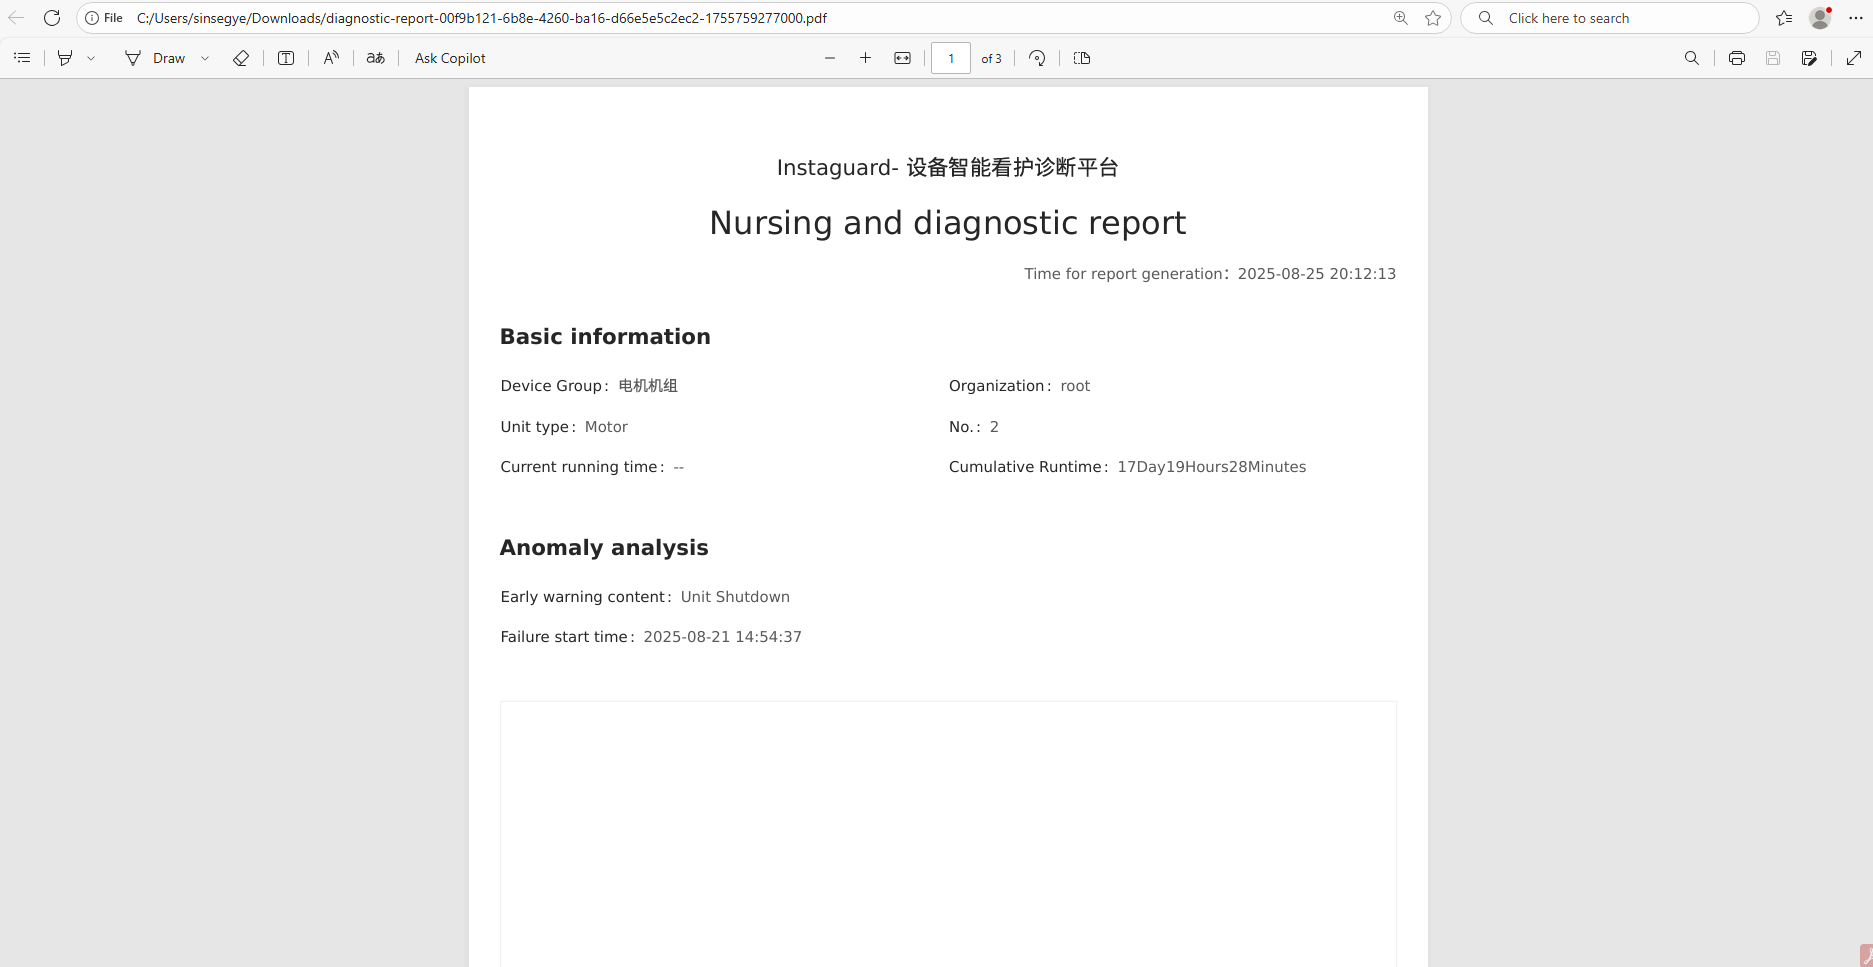Refresh the current page
1873x967 pixels.
click(x=52, y=18)
